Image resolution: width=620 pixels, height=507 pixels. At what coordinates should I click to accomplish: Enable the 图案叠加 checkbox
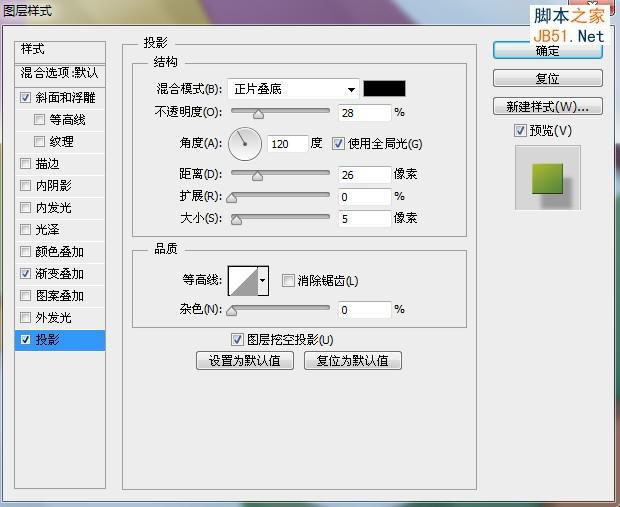[x=25, y=295]
